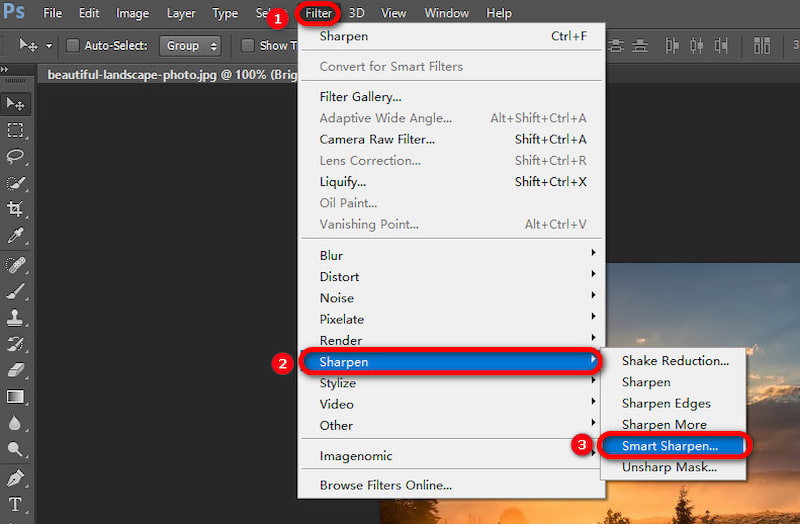Expand the Distort submenu
The height and width of the screenshot is (524, 800).
click(452, 277)
